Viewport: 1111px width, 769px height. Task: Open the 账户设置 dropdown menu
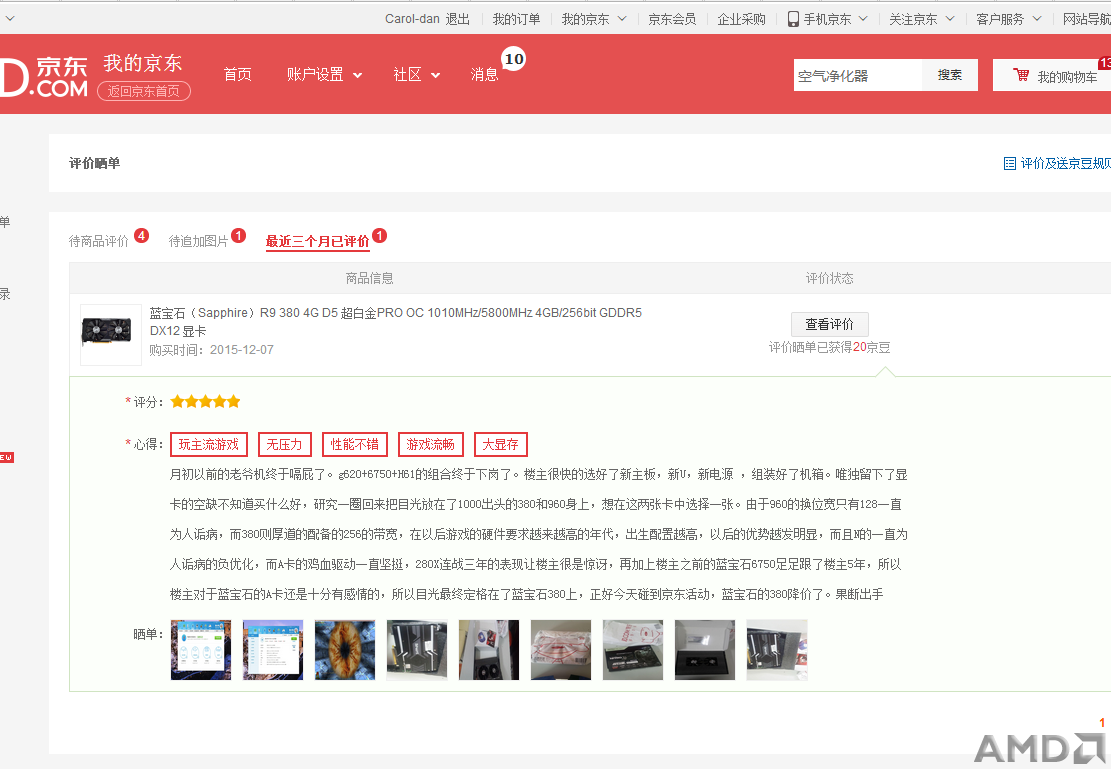tap(325, 74)
